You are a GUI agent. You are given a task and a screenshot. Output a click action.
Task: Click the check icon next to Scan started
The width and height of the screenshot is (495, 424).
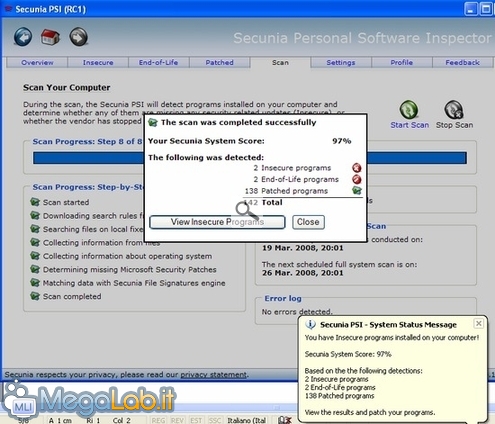(x=35, y=202)
